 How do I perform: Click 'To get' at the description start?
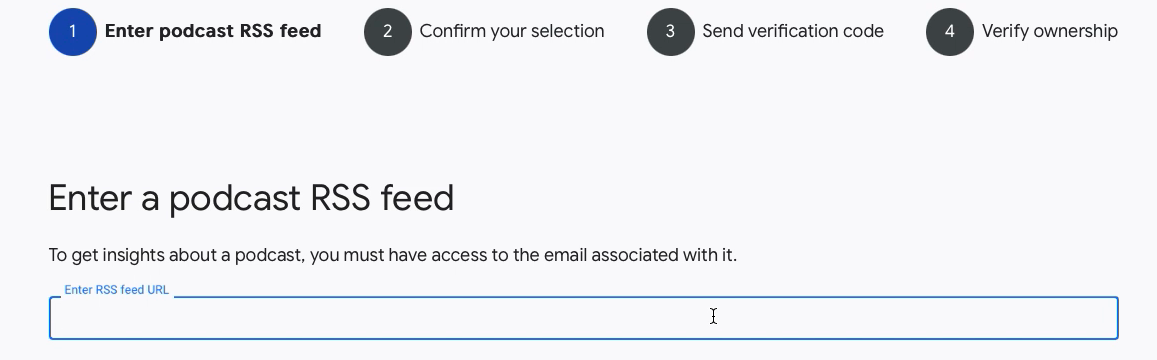coord(73,255)
